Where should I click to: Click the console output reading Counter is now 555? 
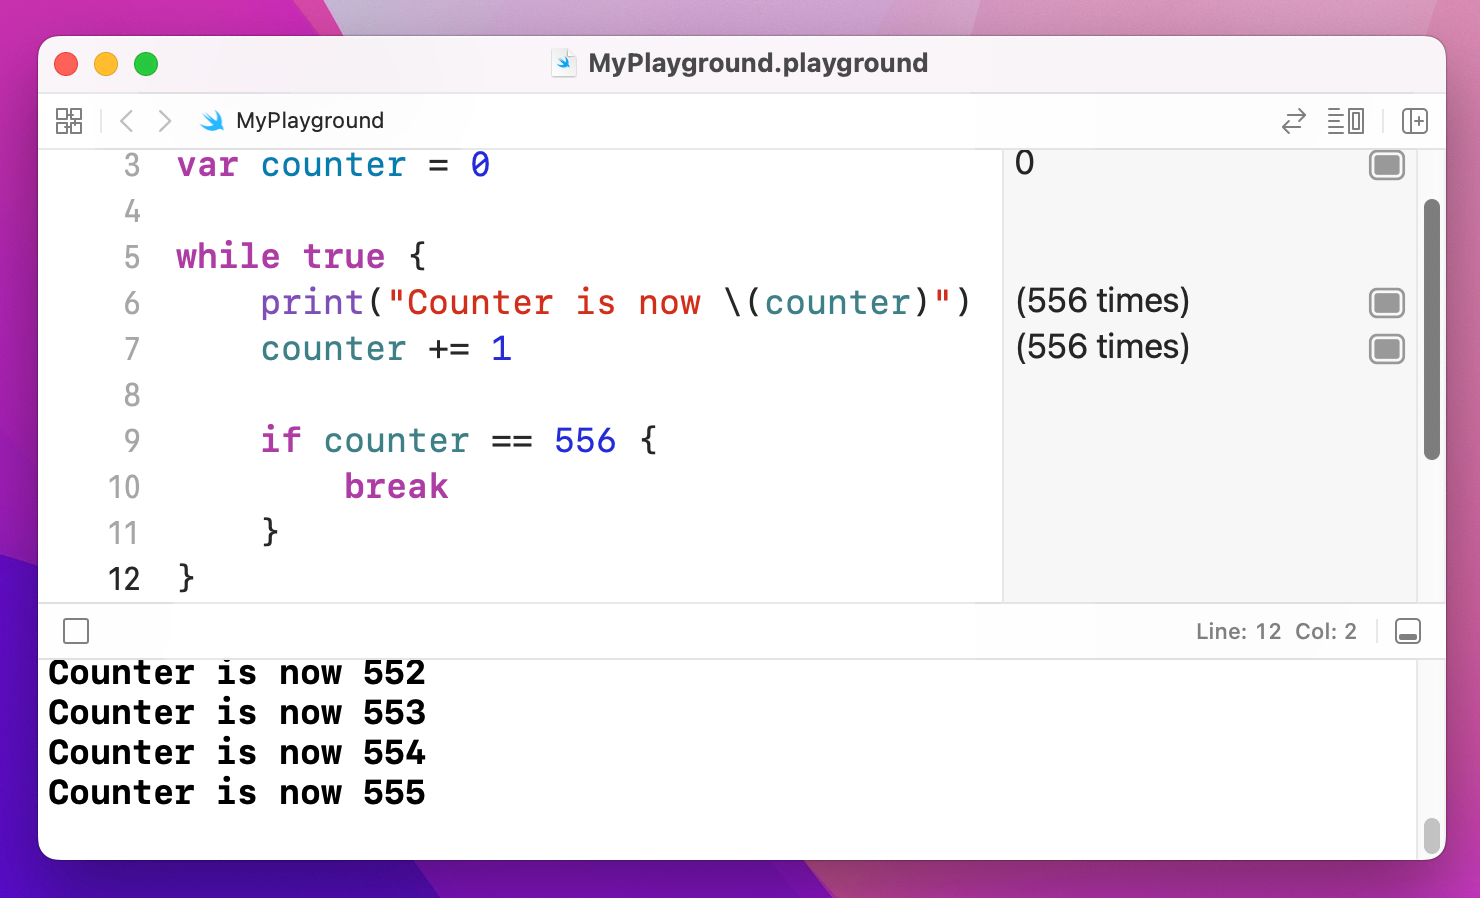237,792
